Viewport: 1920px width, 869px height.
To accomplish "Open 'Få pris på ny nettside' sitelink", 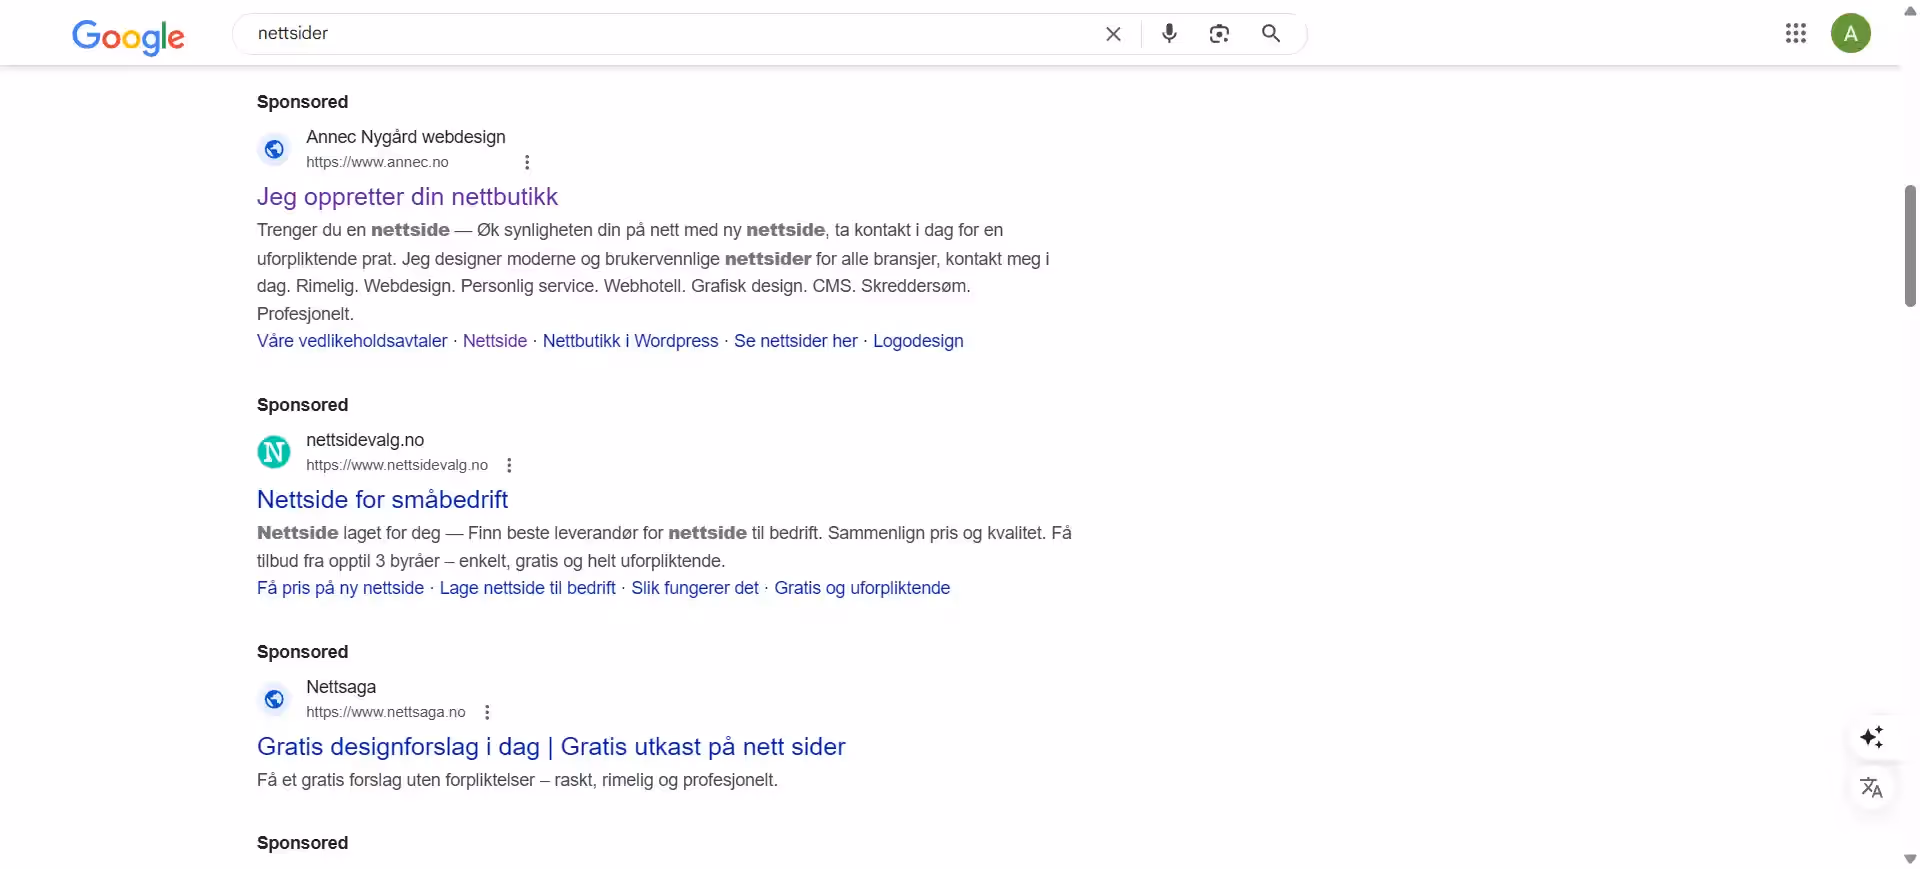I will (x=340, y=588).
